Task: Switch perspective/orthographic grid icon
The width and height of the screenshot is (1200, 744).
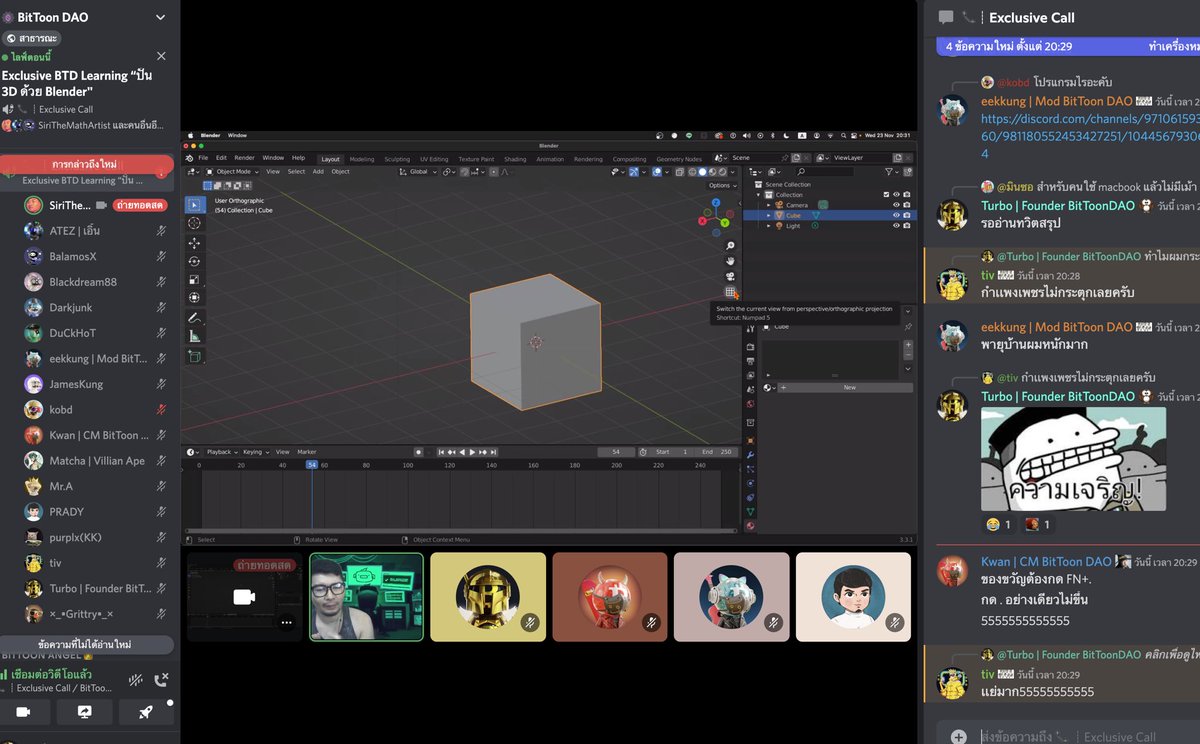Action: click(730, 293)
